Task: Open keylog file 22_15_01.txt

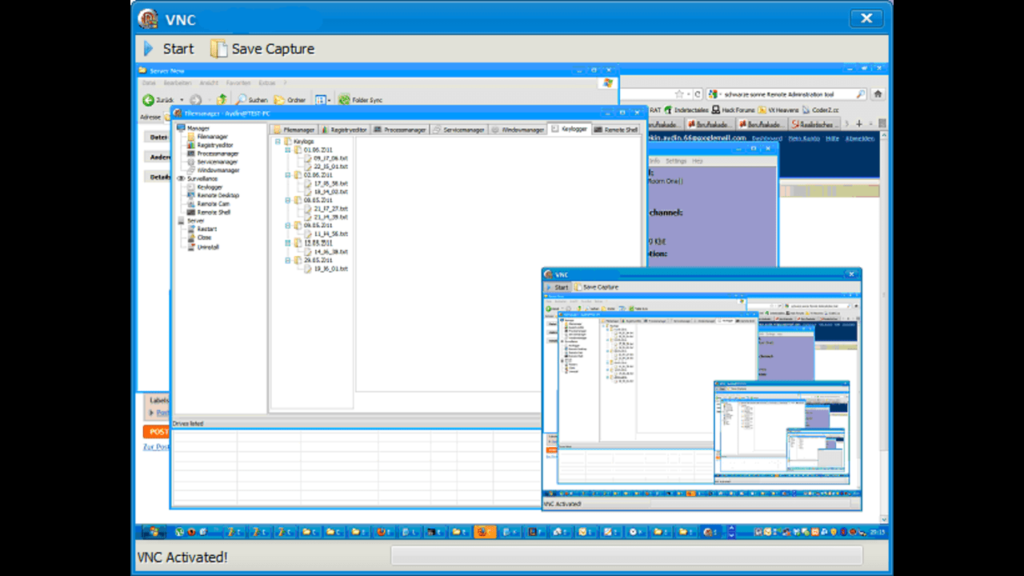Action: 330,167
